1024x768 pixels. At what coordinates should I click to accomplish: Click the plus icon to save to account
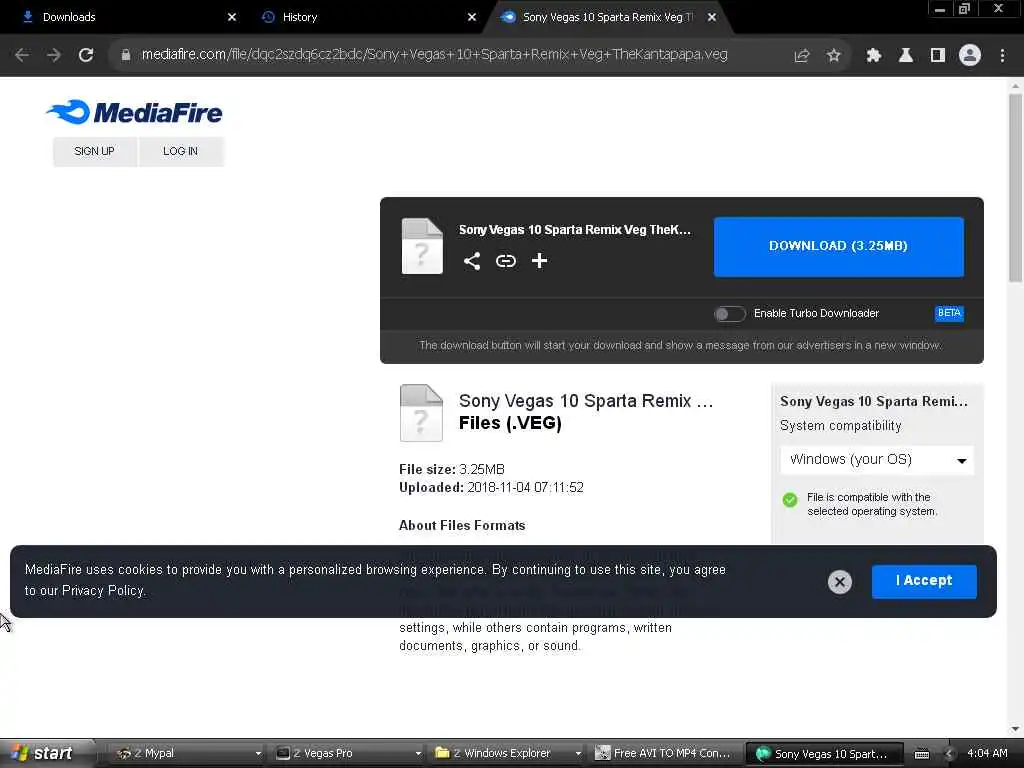coord(539,261)
